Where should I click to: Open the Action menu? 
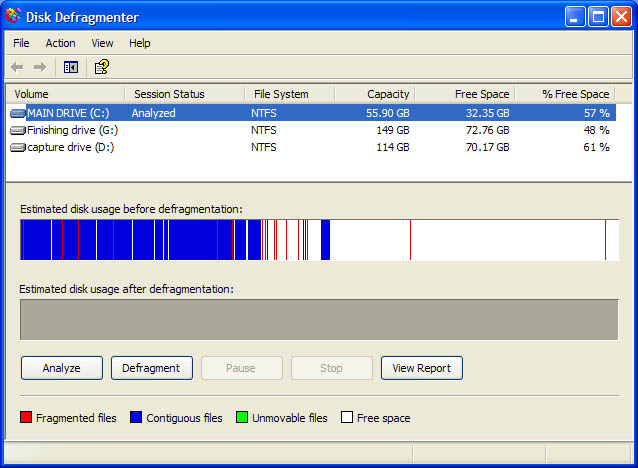point(60,43)
